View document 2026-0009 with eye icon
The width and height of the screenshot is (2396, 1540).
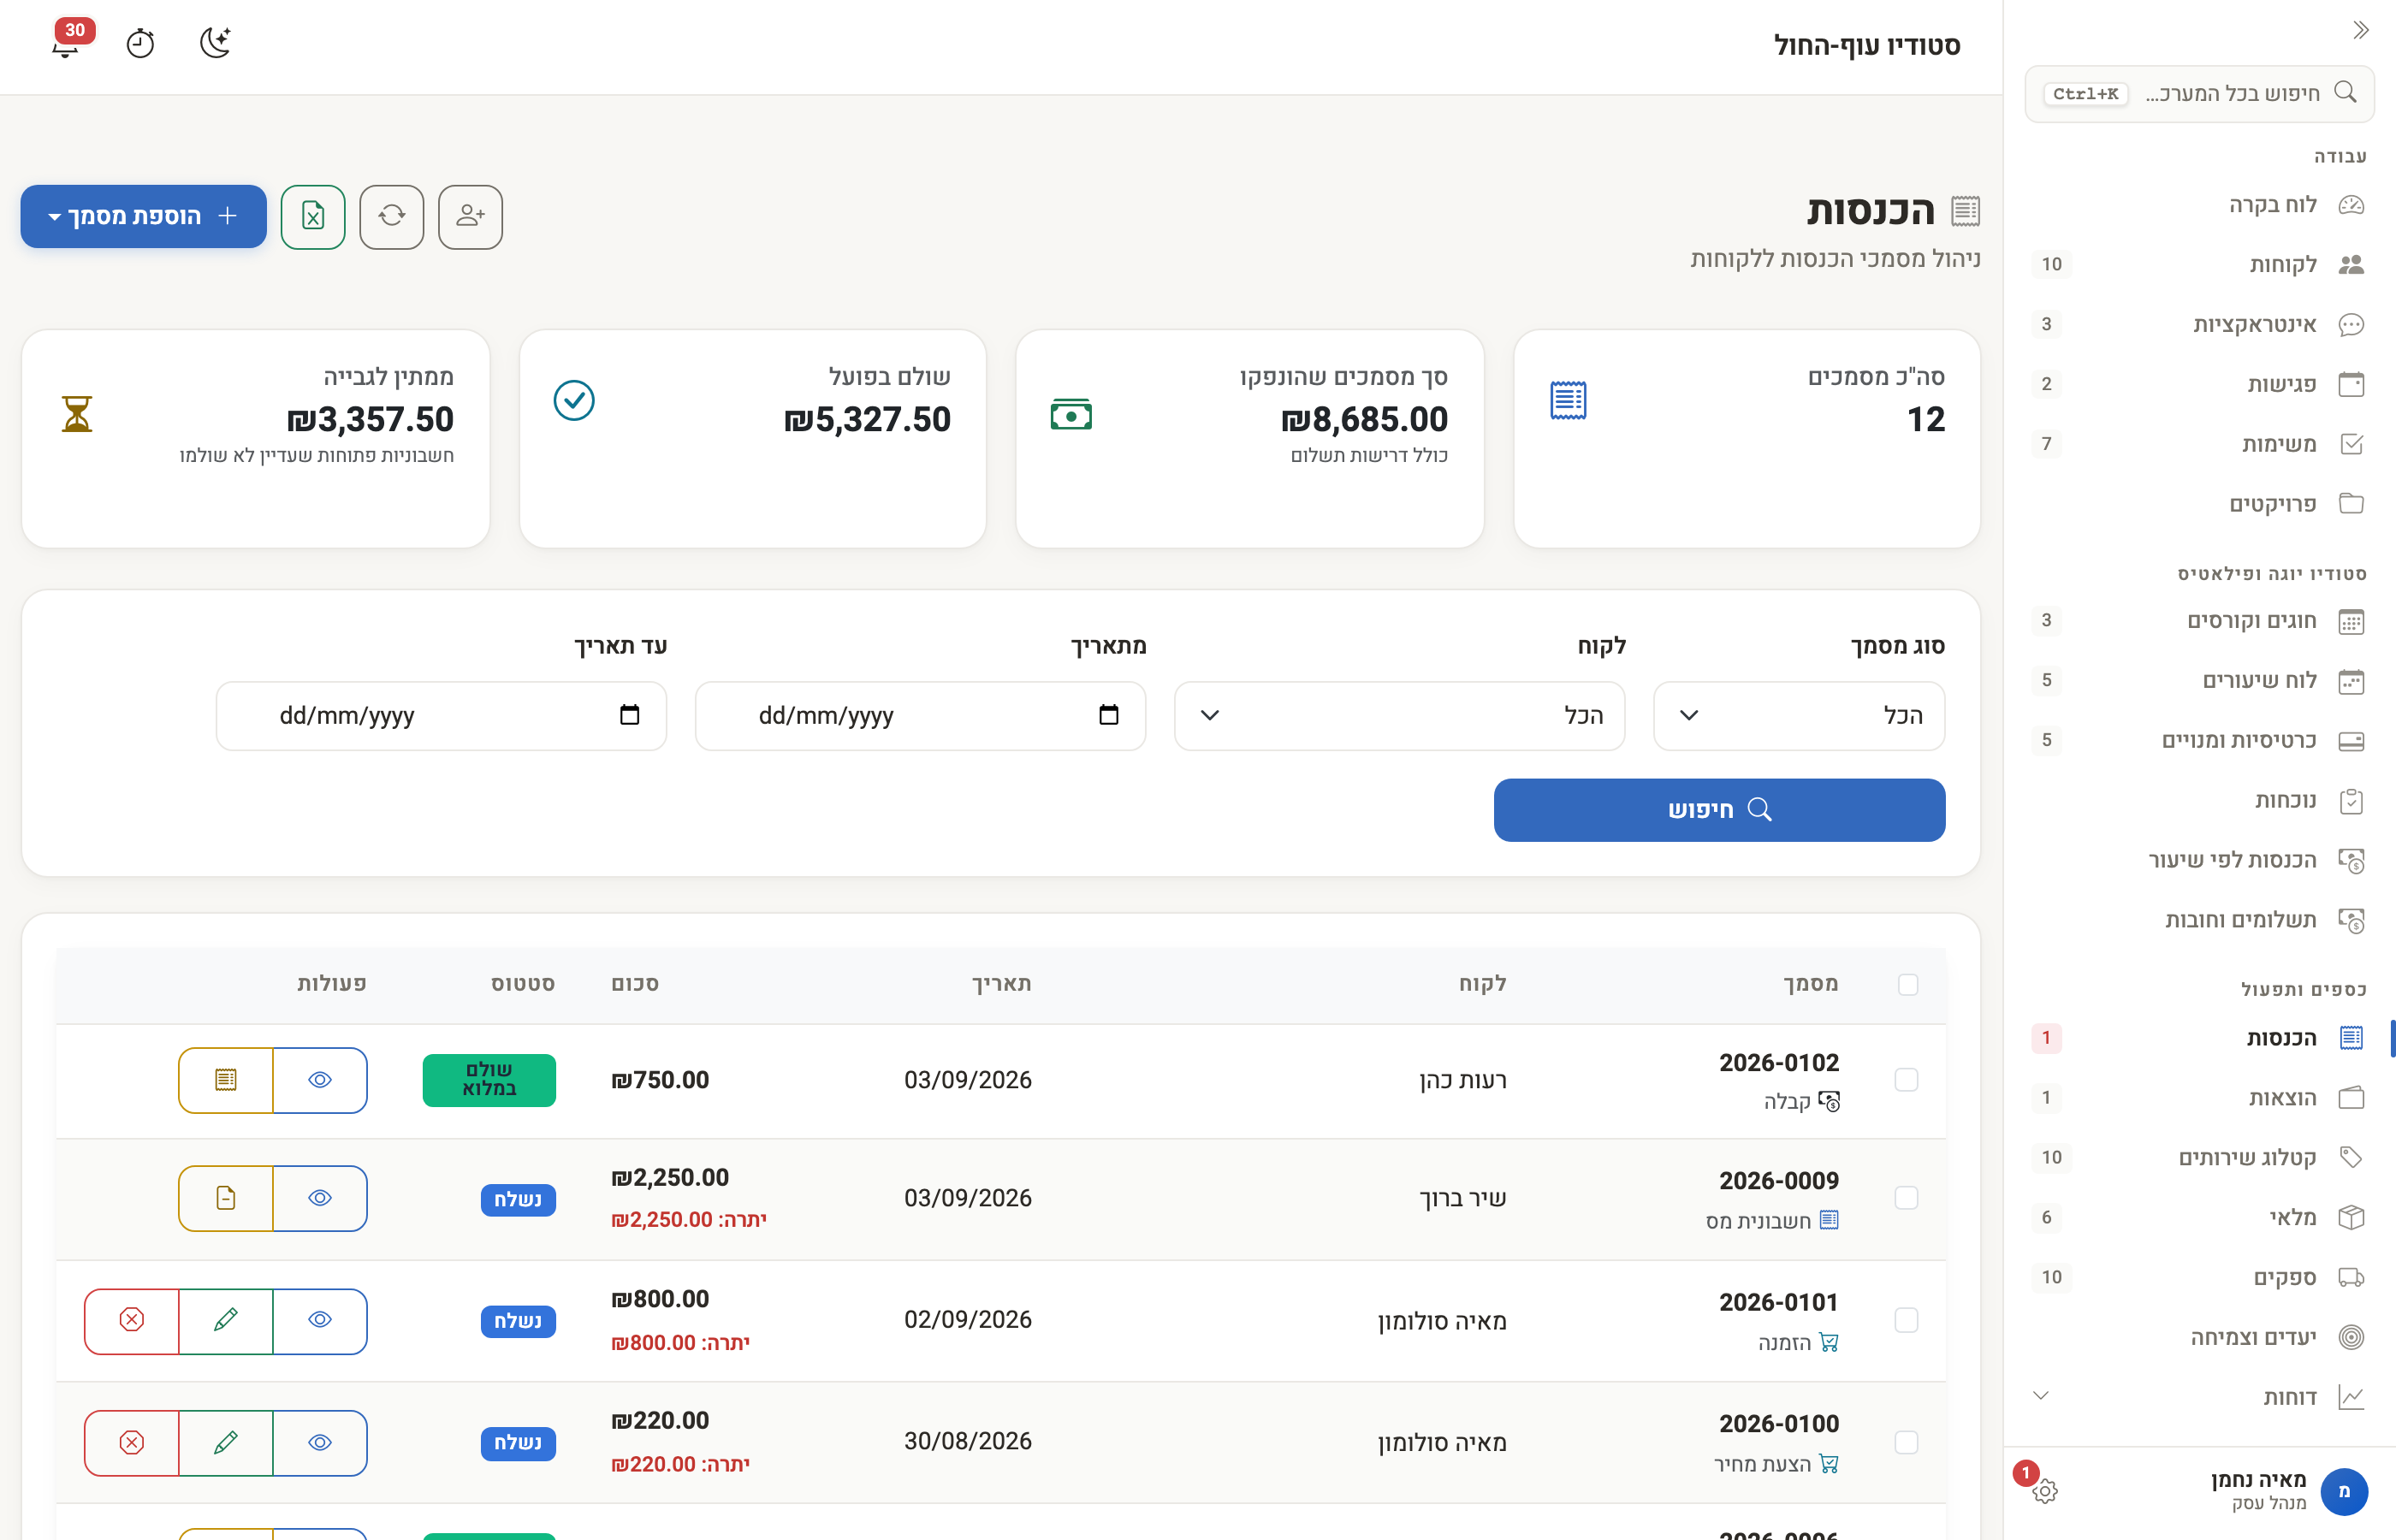(x=320, y=1198)
